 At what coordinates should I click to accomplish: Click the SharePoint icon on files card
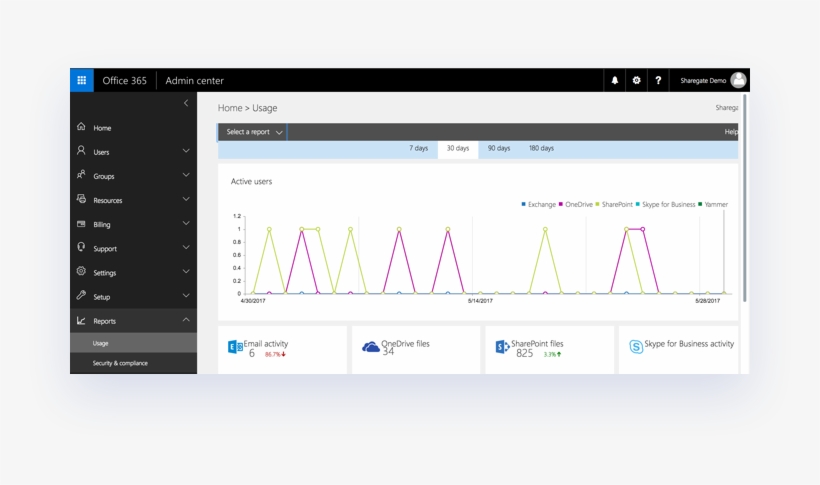coord(502,347)
